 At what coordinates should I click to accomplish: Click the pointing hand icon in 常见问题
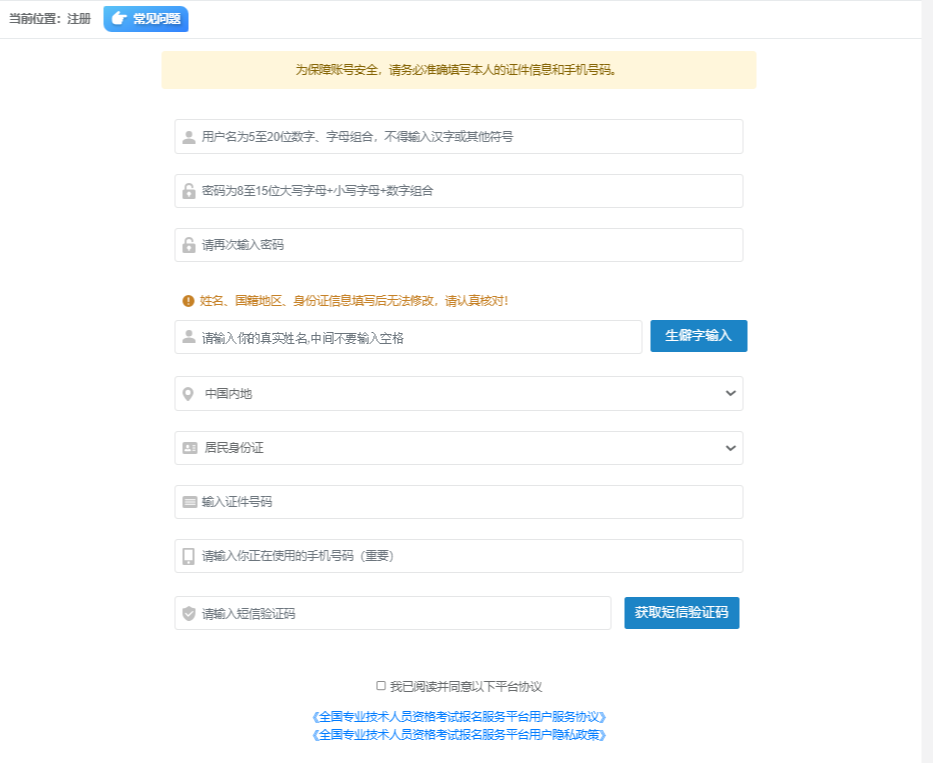click(x=119, y=18)
